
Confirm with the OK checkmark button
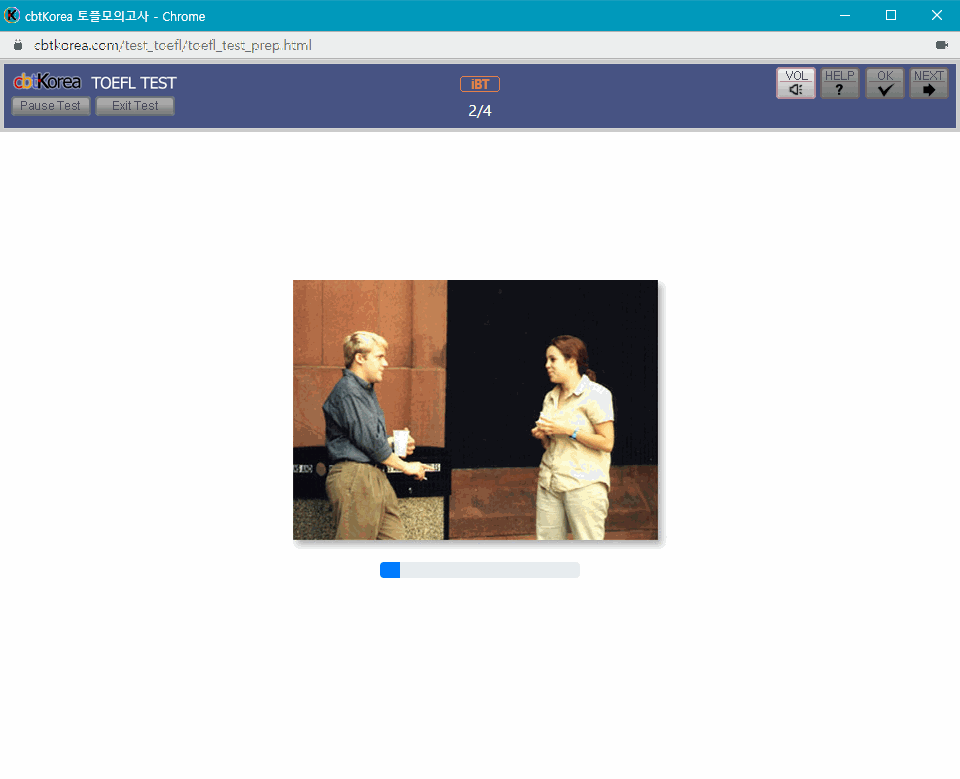(x=885, y=83)
